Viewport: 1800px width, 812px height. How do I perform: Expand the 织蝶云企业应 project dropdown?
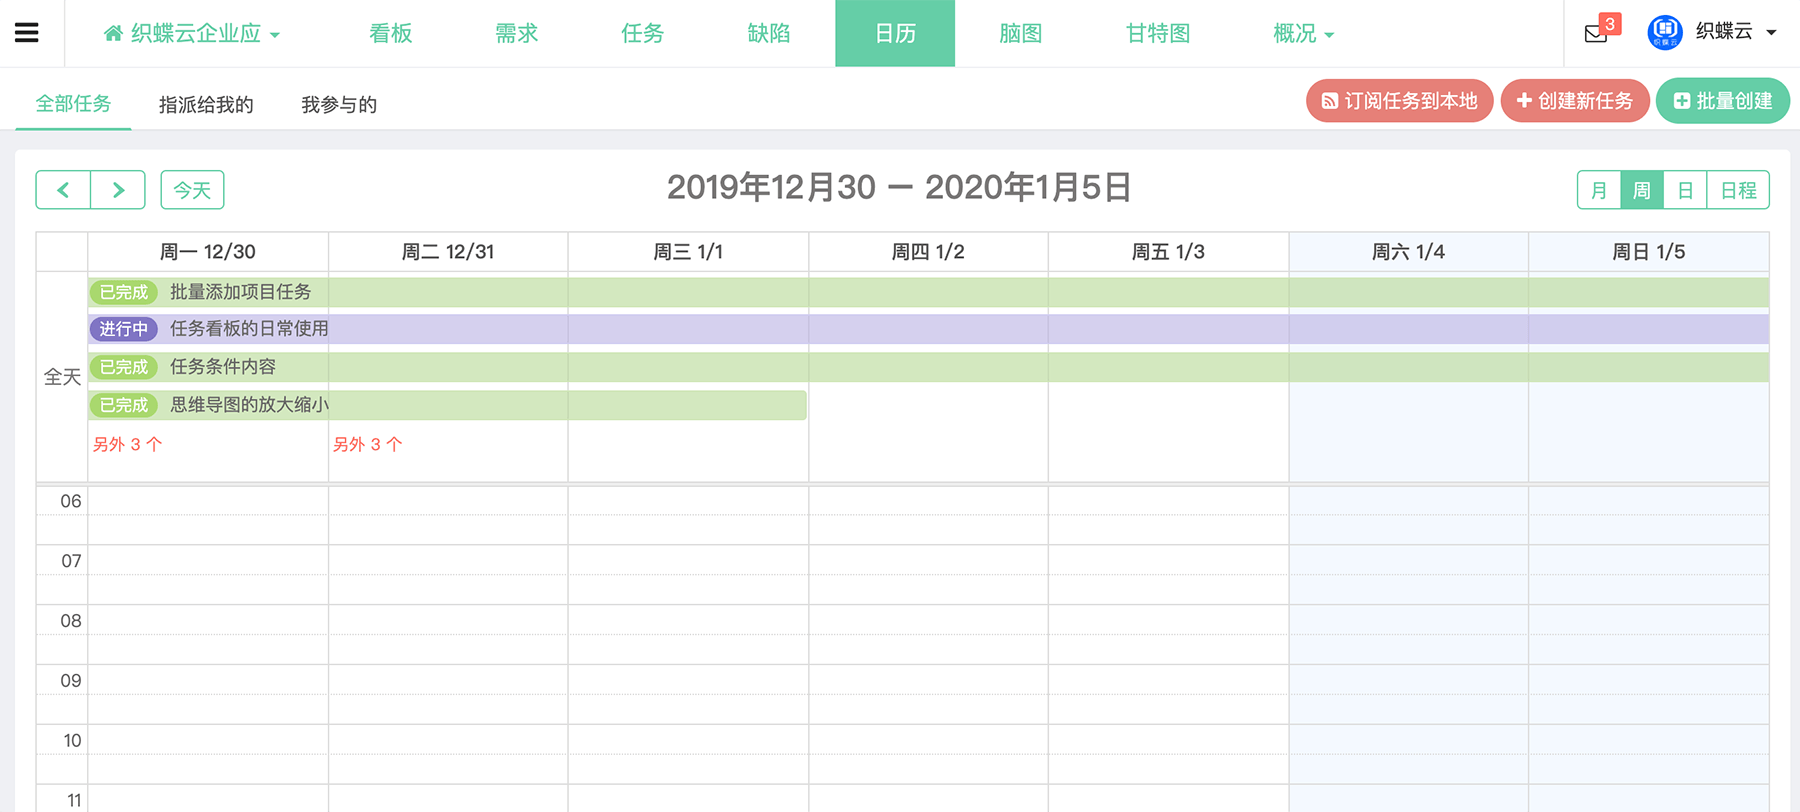pos(192,33)
